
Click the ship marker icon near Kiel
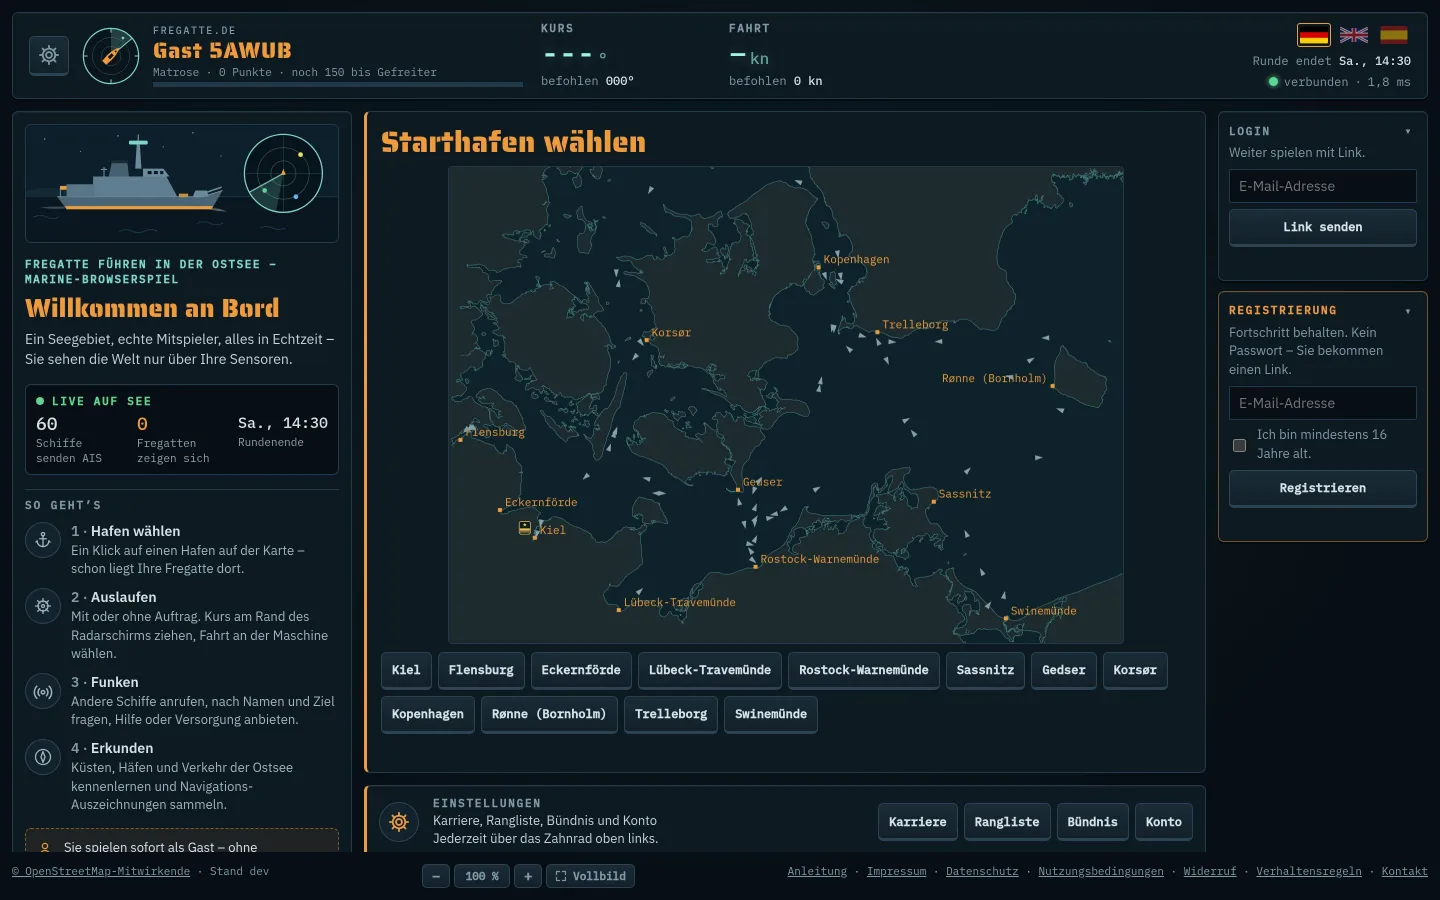(525, 527)
